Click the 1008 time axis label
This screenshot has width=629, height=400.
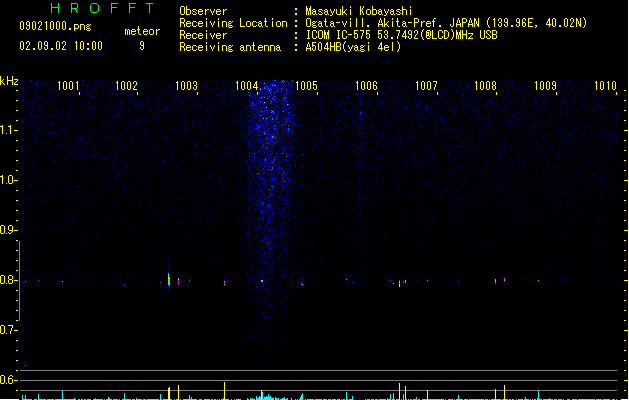pos(485,86)
